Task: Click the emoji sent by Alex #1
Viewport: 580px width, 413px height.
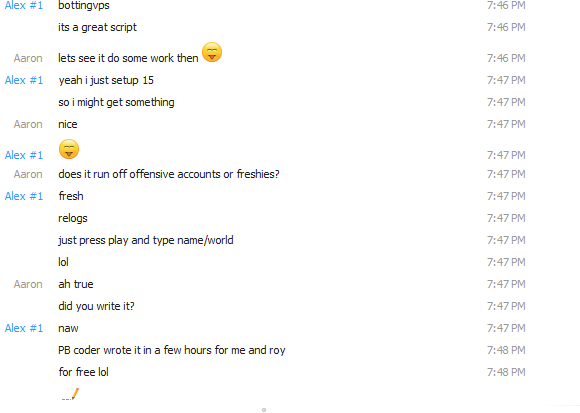Action: click(x=69, y=149)
